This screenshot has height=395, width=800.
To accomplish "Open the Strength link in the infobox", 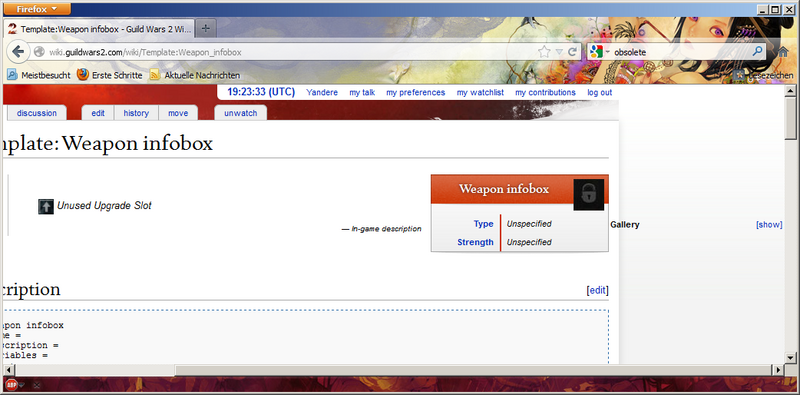I will tap(475, 242).
